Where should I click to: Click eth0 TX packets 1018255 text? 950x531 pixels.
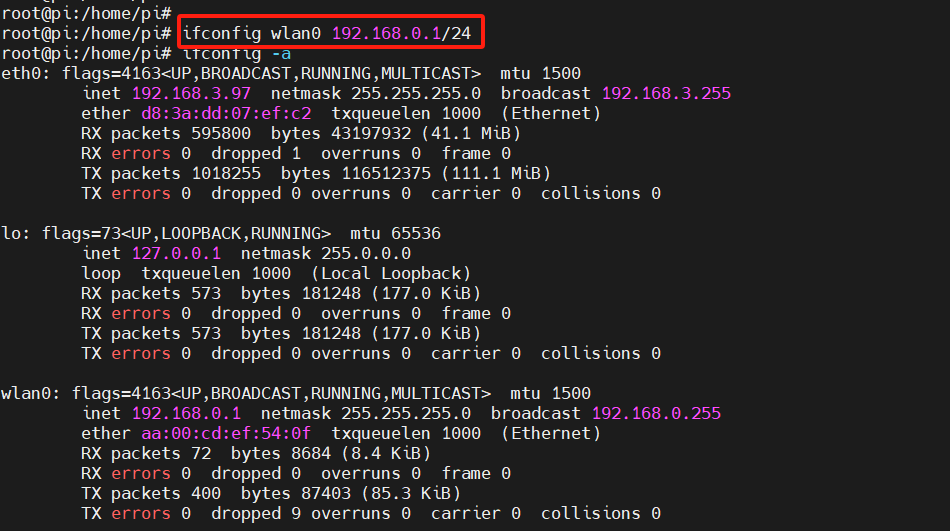171,173
